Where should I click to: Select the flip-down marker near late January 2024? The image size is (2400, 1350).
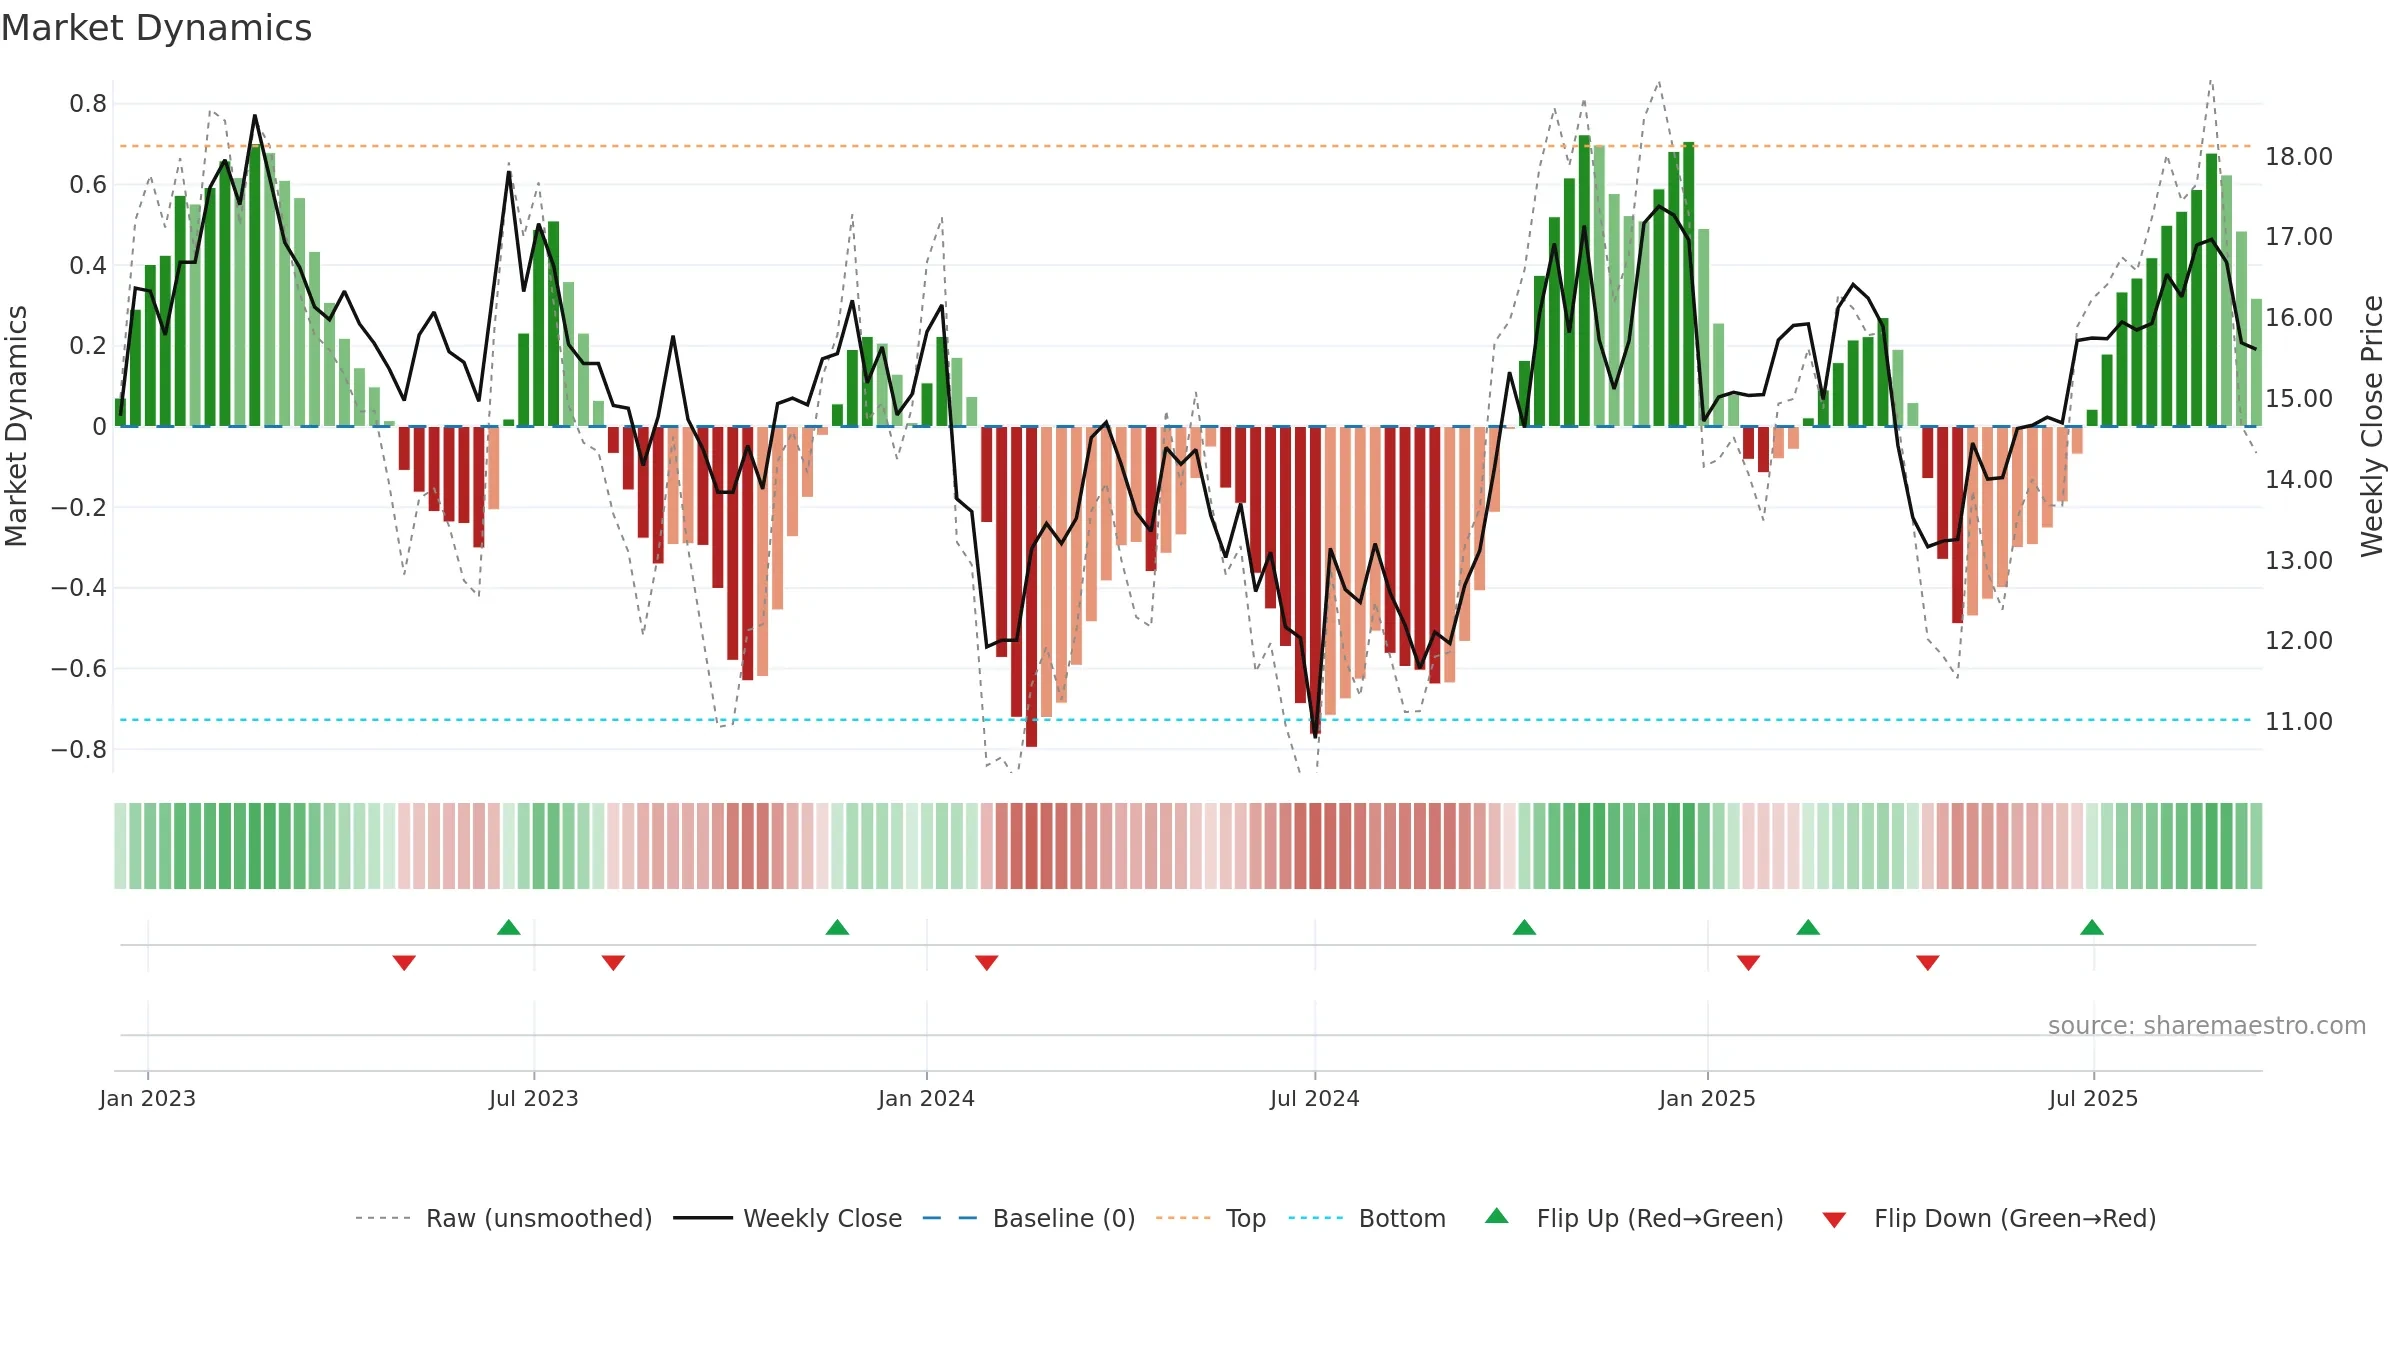[x=987, y=962]
